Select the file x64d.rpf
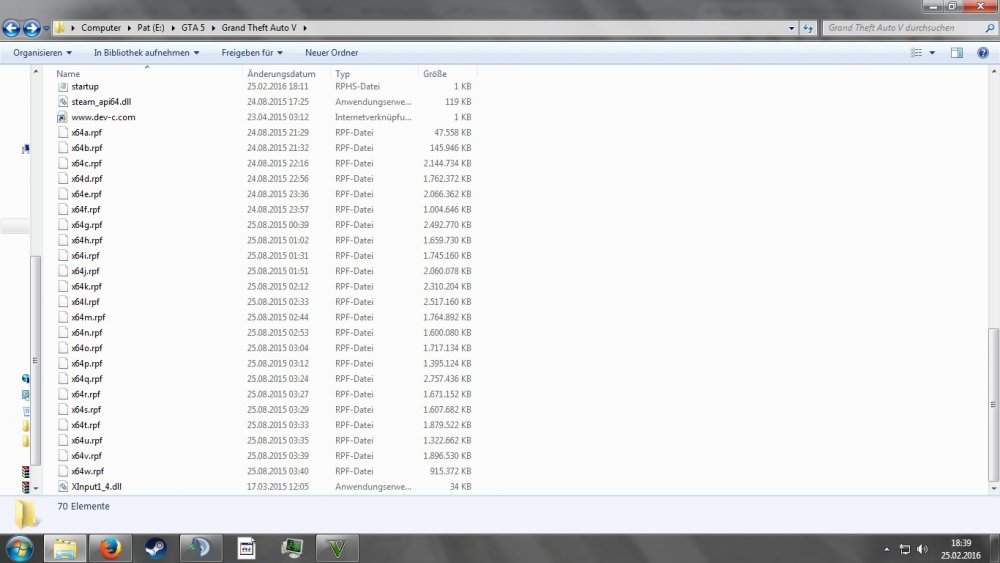Viewport: 1000px width, 563px height. [x=87, y=179]
